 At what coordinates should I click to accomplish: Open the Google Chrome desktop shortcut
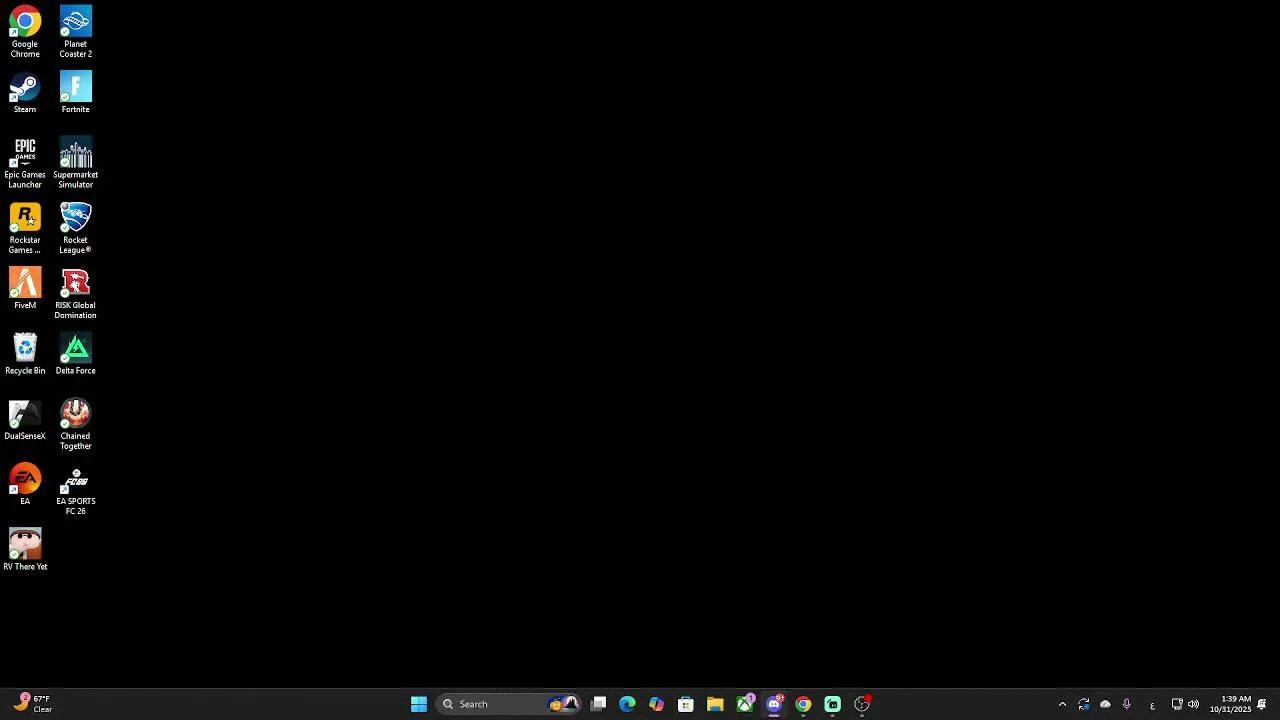pyautogui.click(x=25, y=32)
